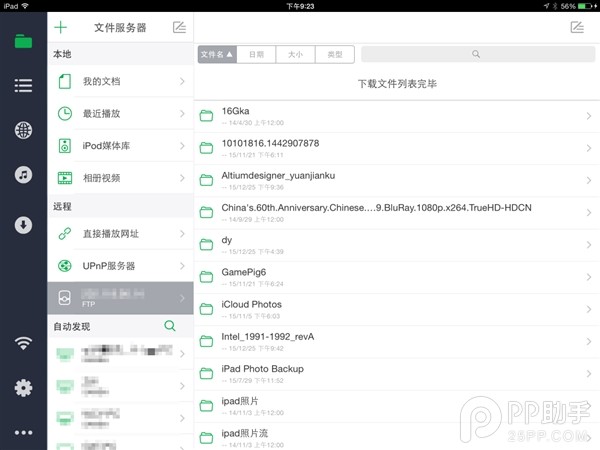The image size is (600, 450).
Task: Open 相册视频 album videos
Action: 121,178
